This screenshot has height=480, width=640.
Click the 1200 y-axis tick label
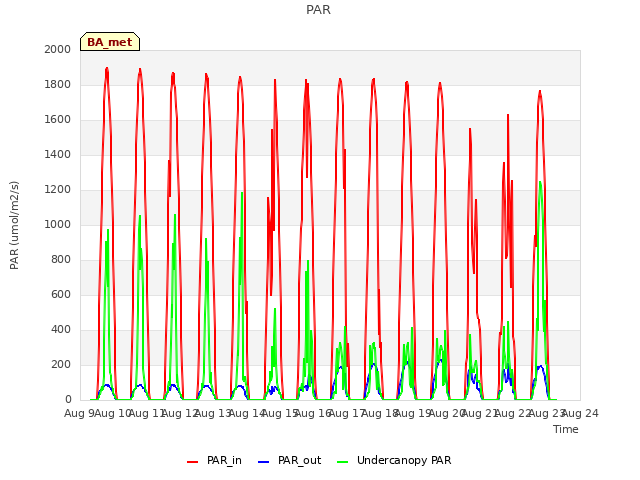[x=58, y=190]
